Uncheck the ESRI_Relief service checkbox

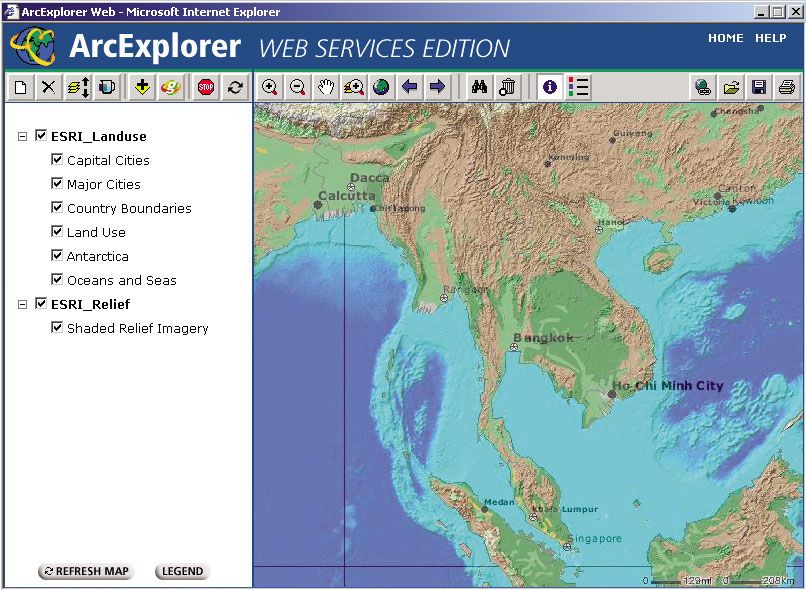point(41,303)
